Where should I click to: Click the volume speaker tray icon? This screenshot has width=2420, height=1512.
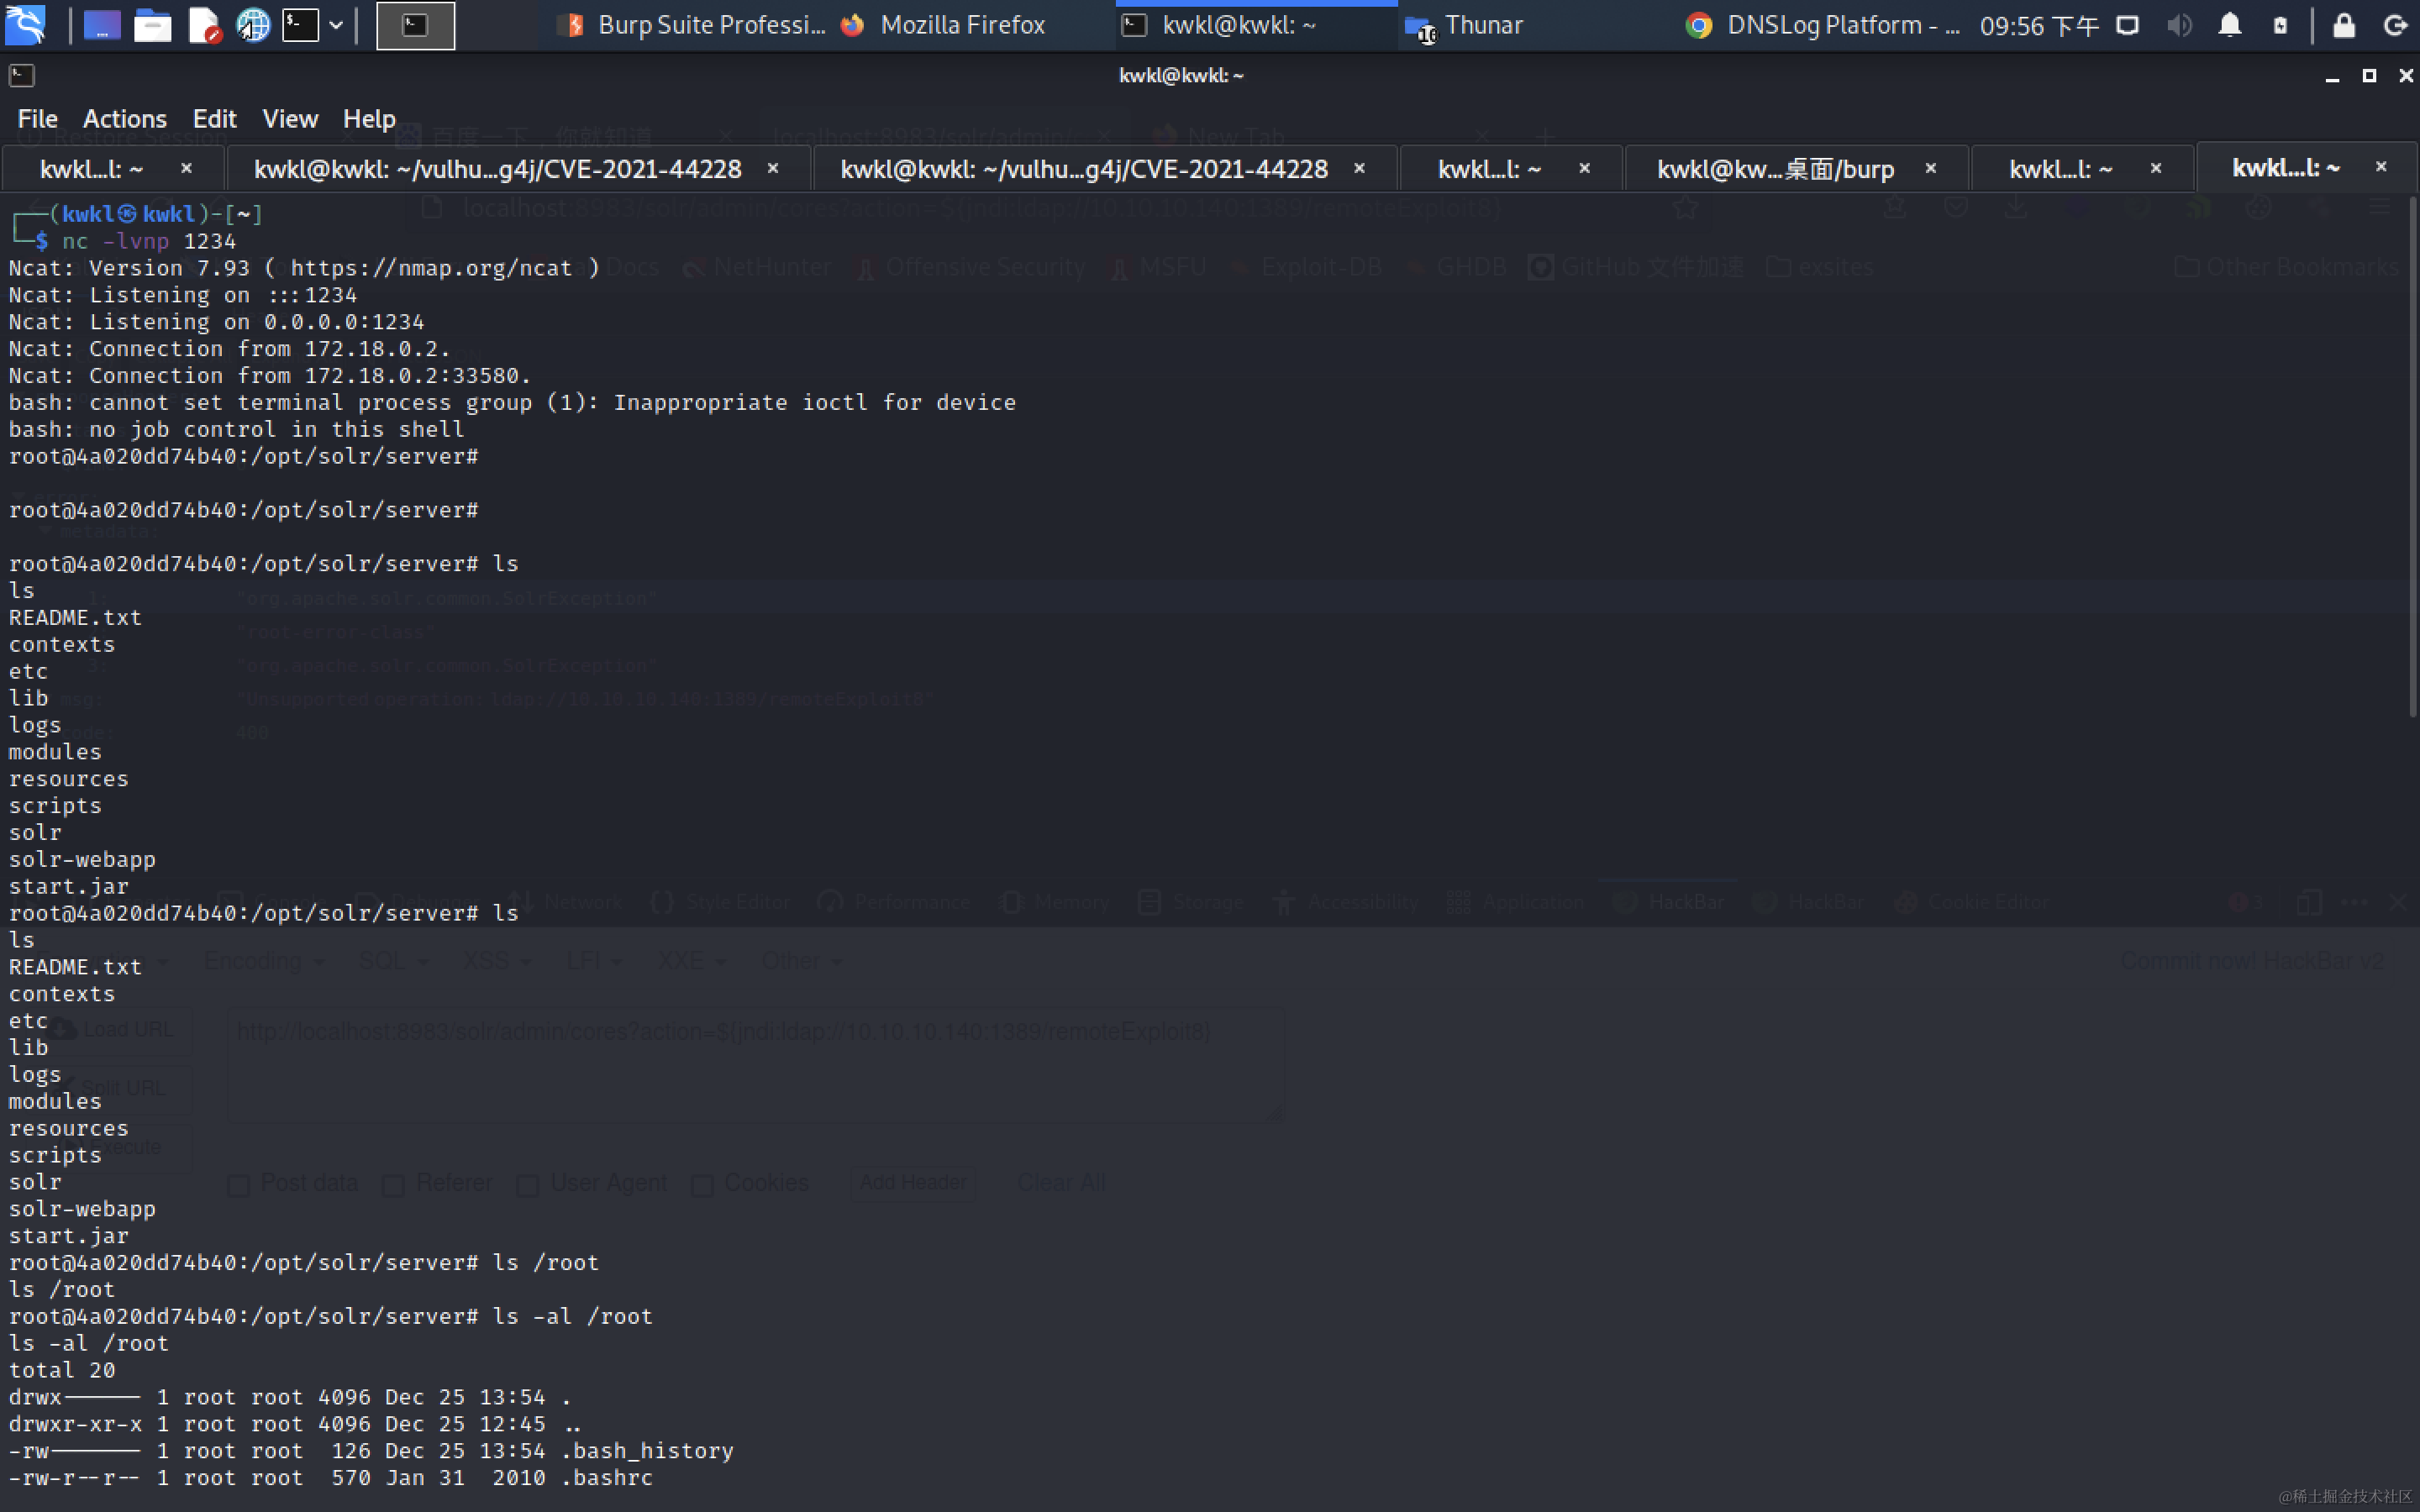[2178, 25]
